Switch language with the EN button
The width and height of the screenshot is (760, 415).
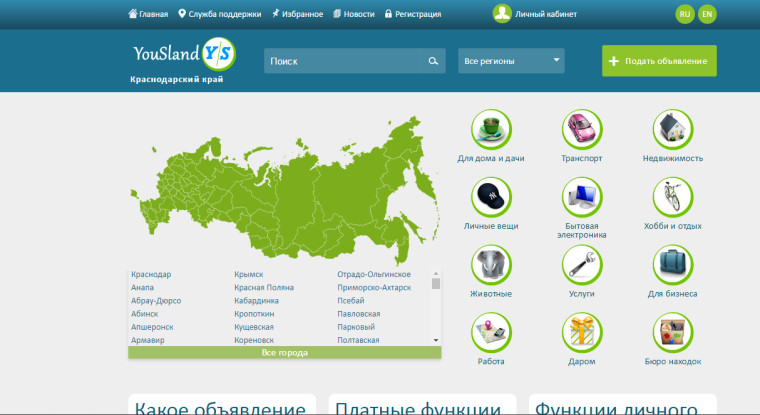pyautogui.click(x=707, y=14)
